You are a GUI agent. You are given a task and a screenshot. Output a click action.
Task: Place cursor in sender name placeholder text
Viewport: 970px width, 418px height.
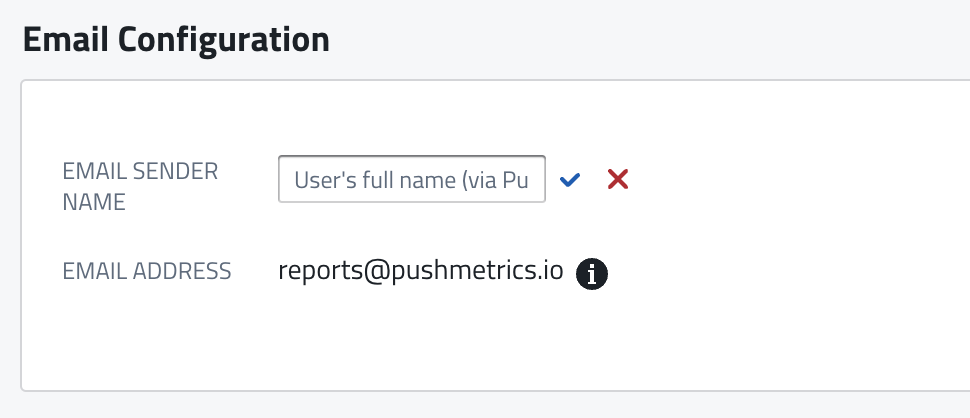click(x=411, y=180)
